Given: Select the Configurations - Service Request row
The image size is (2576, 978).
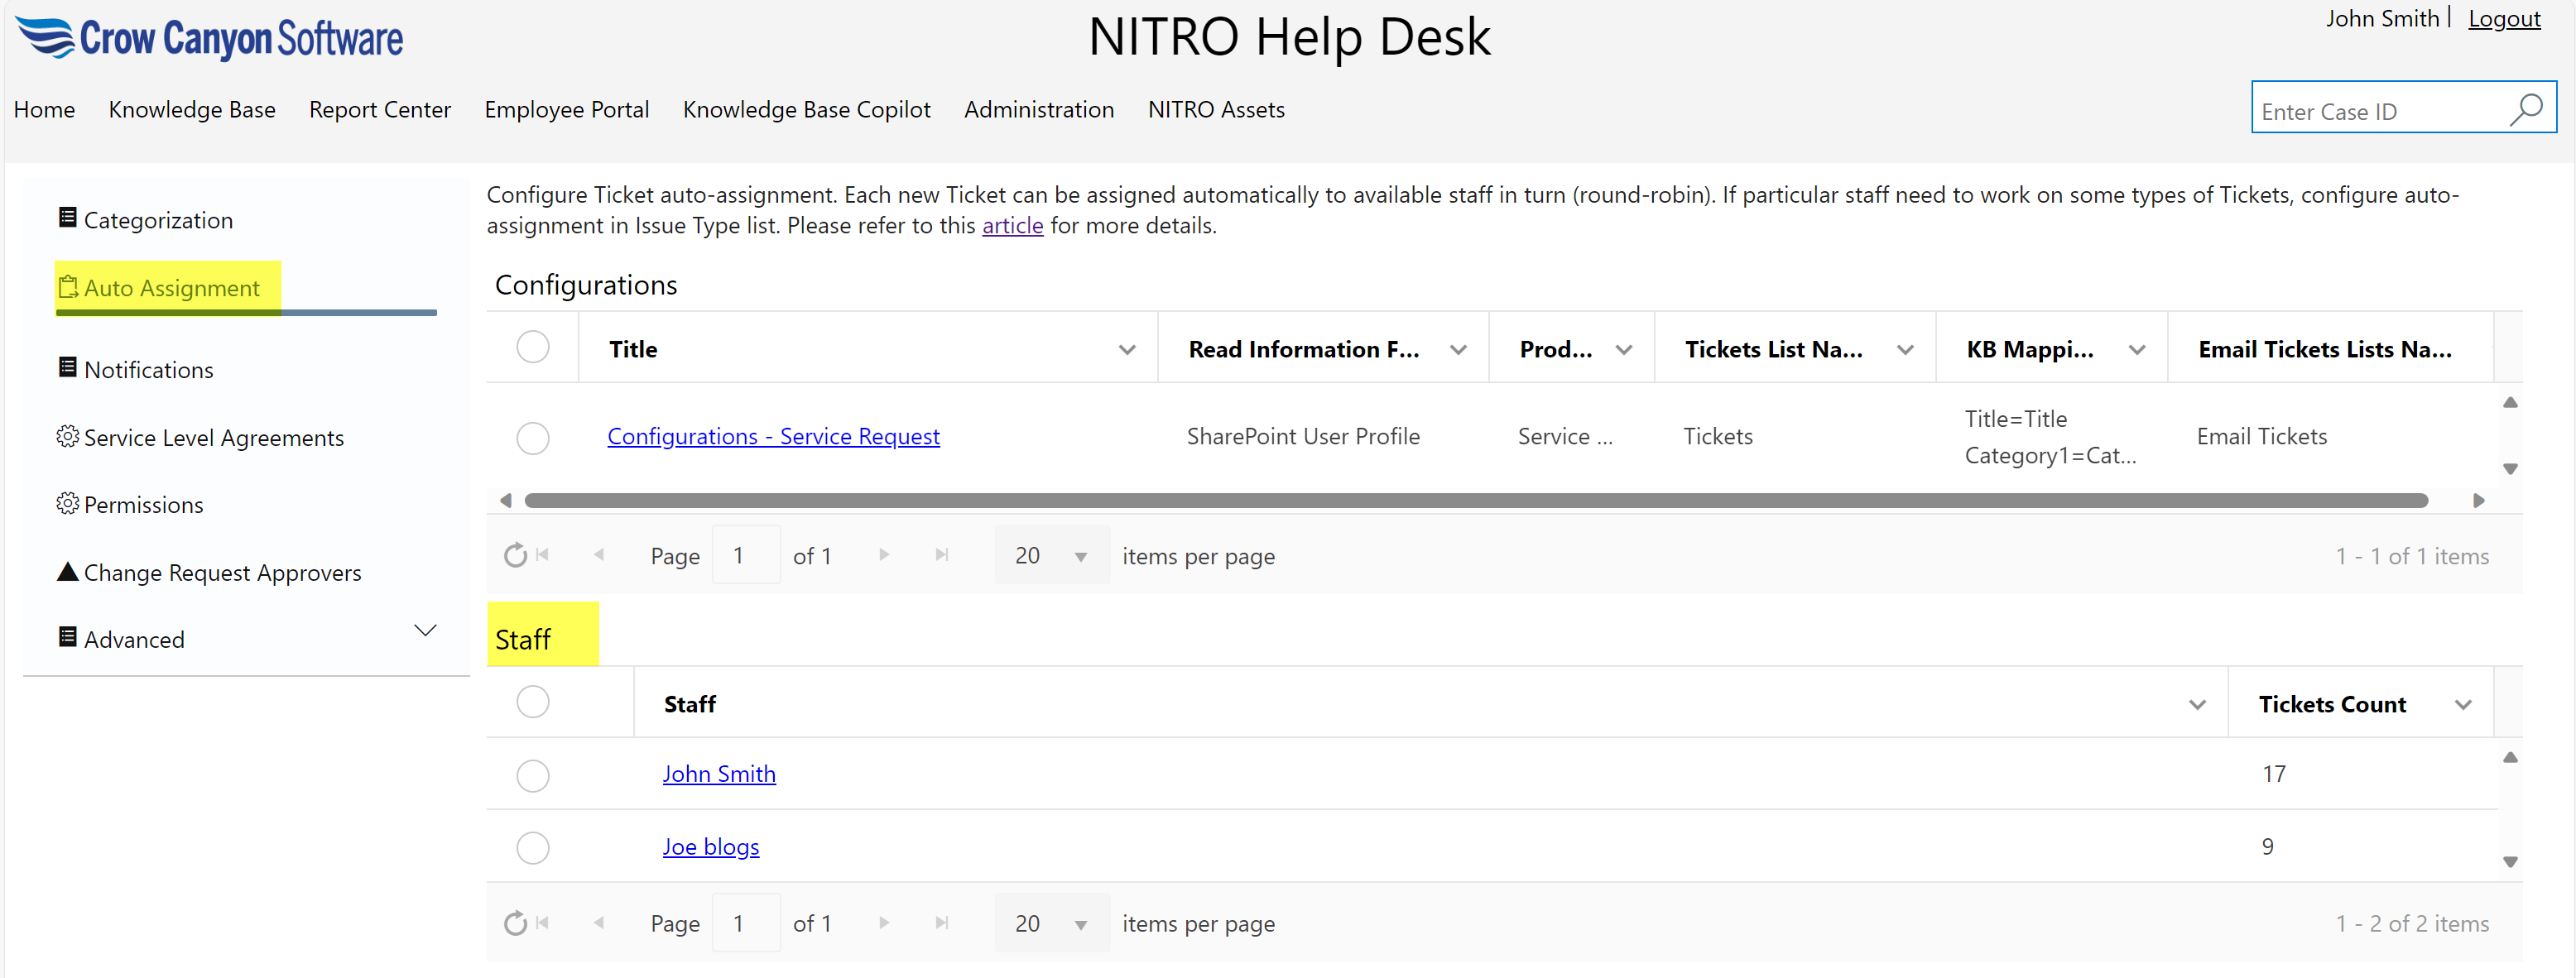Looking at the screenshot, I should pos(533,438).
